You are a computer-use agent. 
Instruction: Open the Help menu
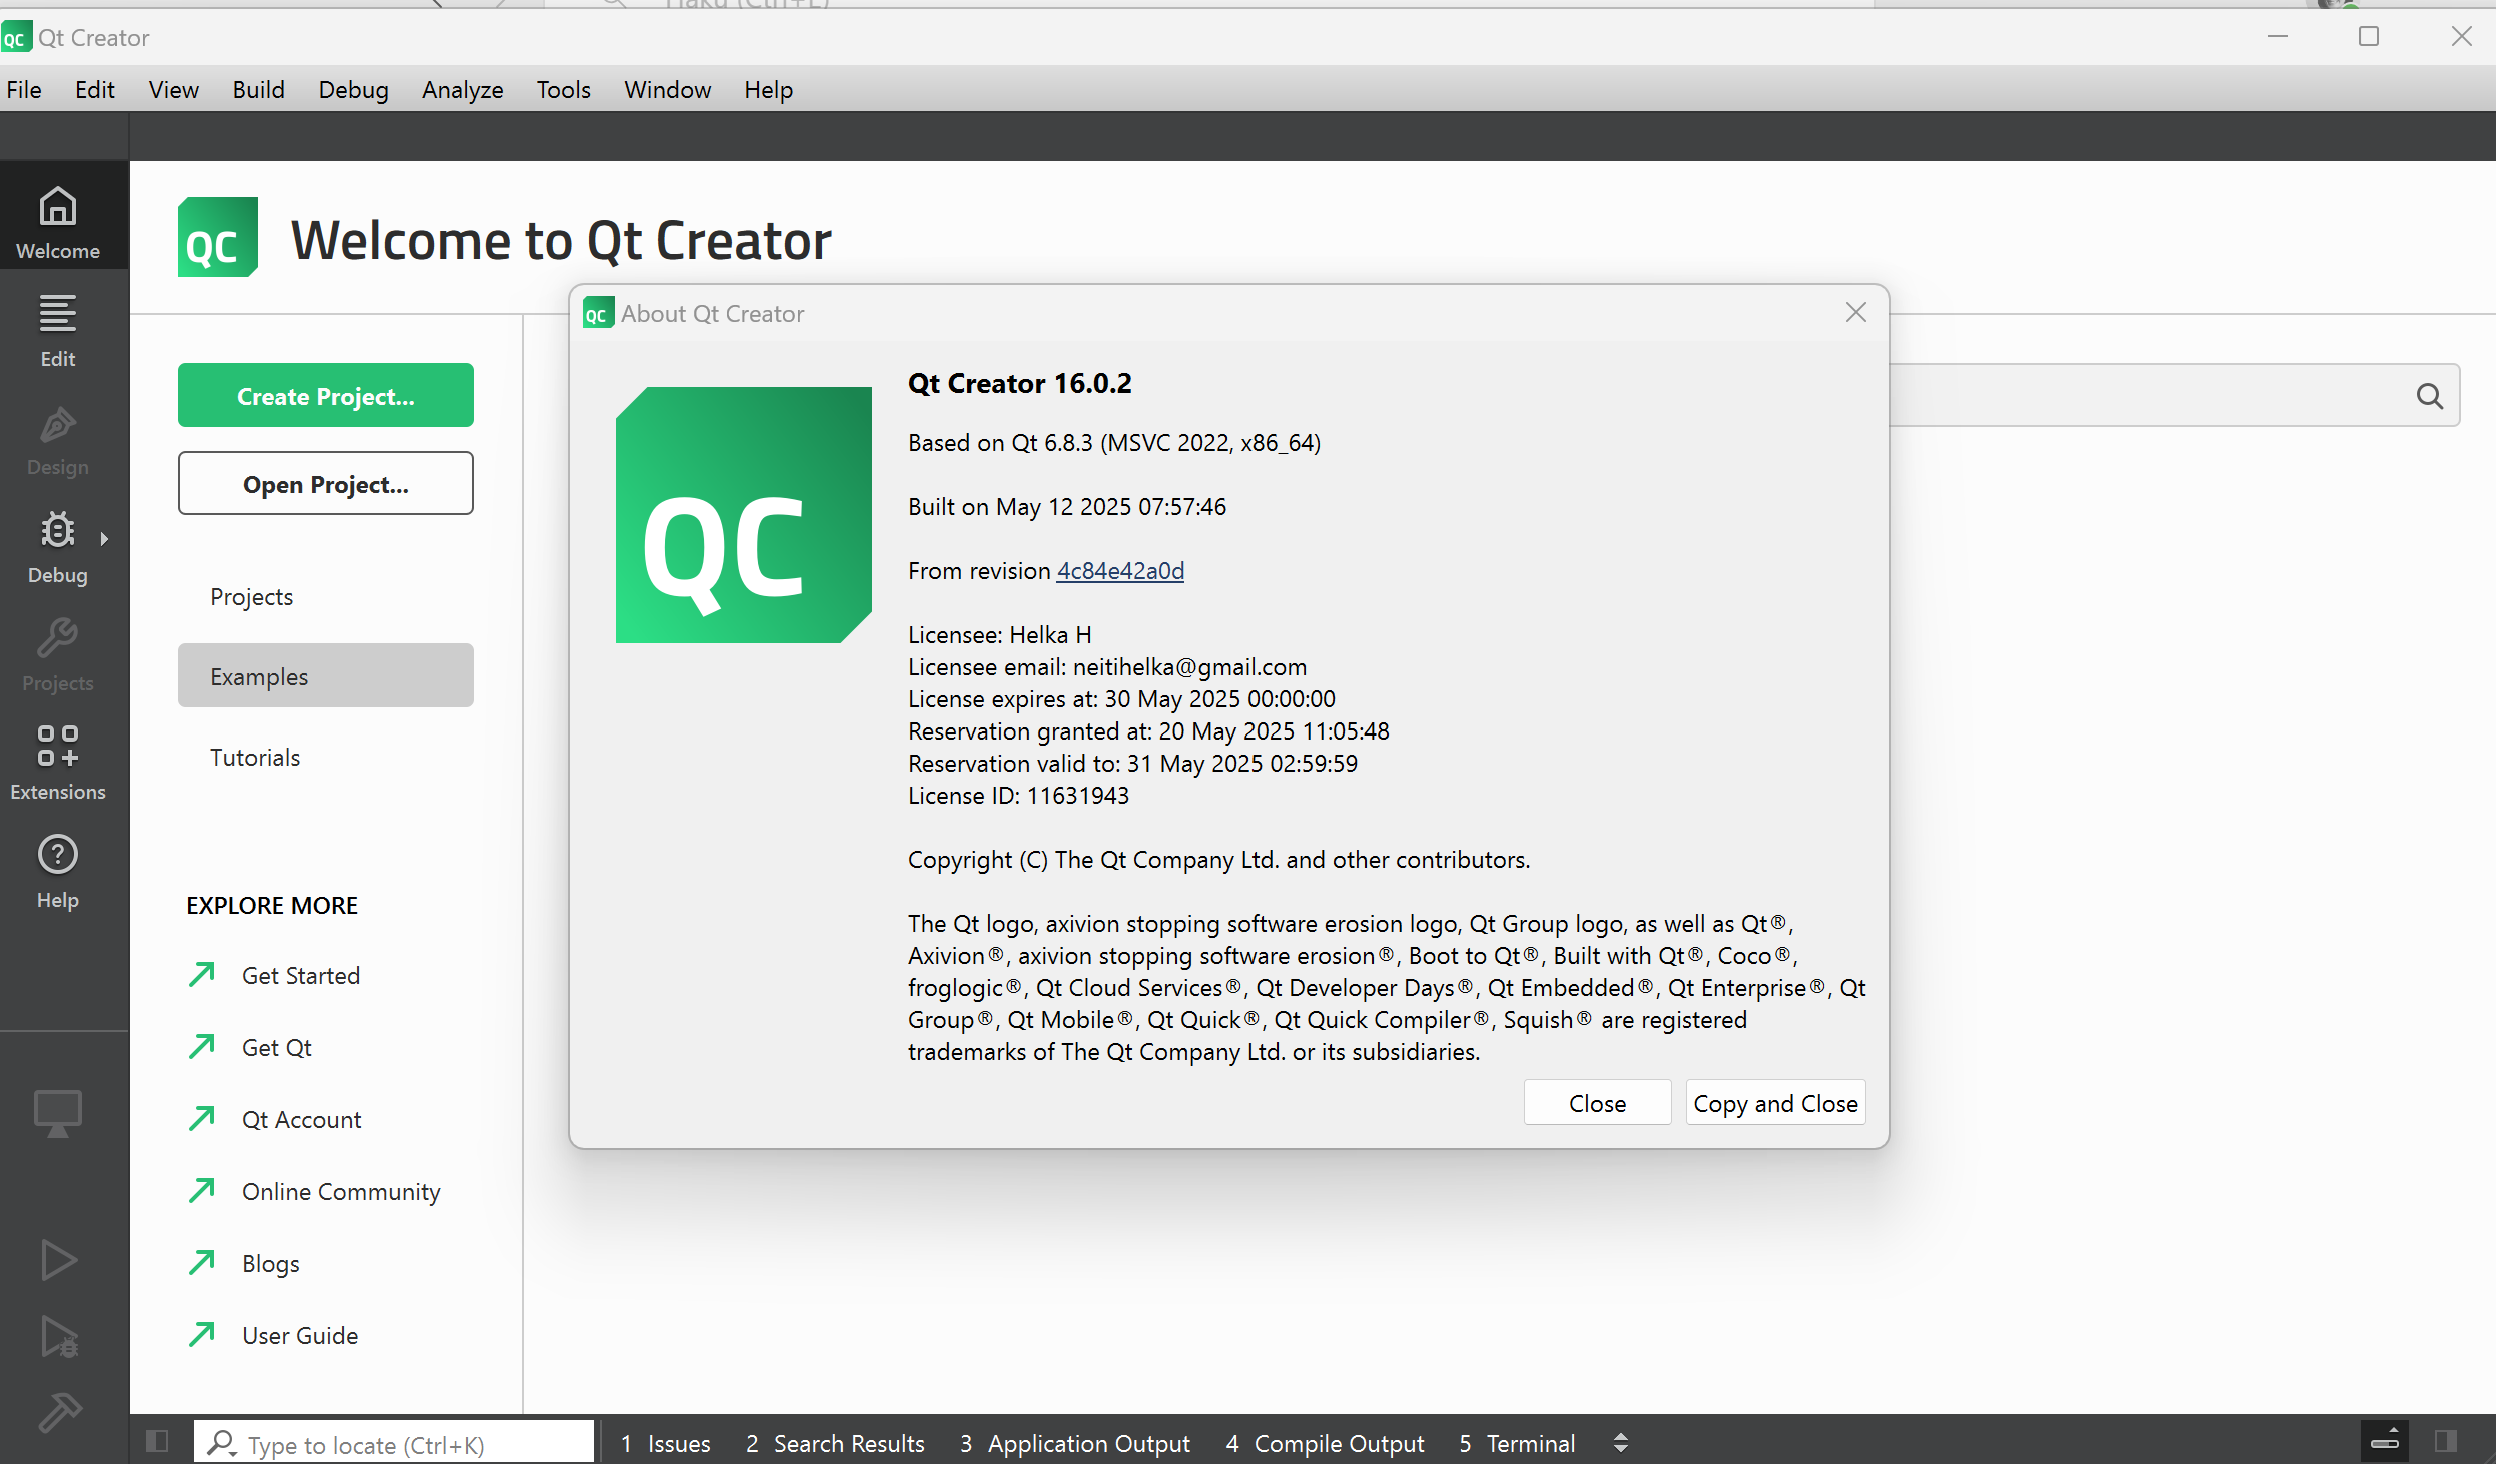point(769,90)
